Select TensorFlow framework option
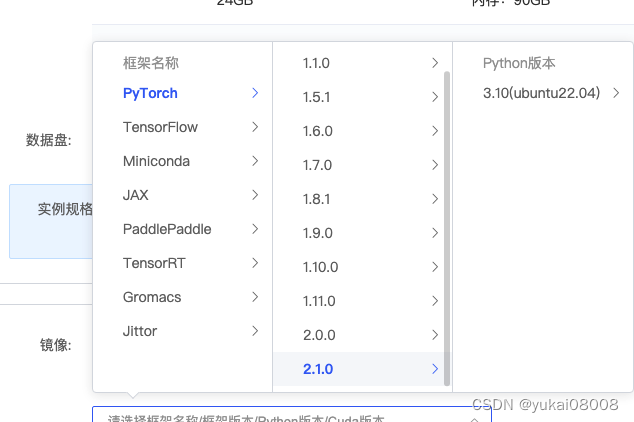Image resolution: width=634 pixels, height=422 pixels. (x=182, y=127)
